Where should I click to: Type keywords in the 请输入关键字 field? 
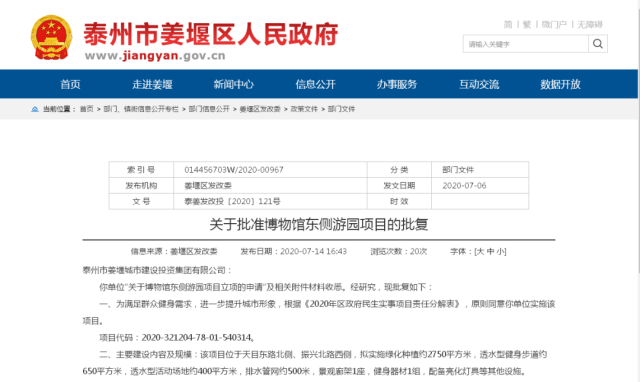[526, 44]
